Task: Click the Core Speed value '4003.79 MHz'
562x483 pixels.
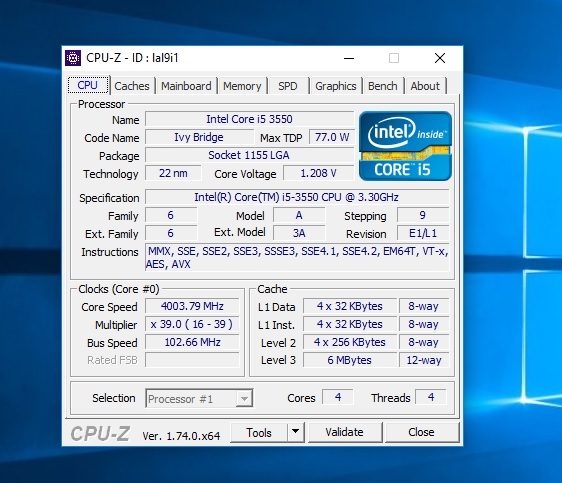Action: (192, 306)
